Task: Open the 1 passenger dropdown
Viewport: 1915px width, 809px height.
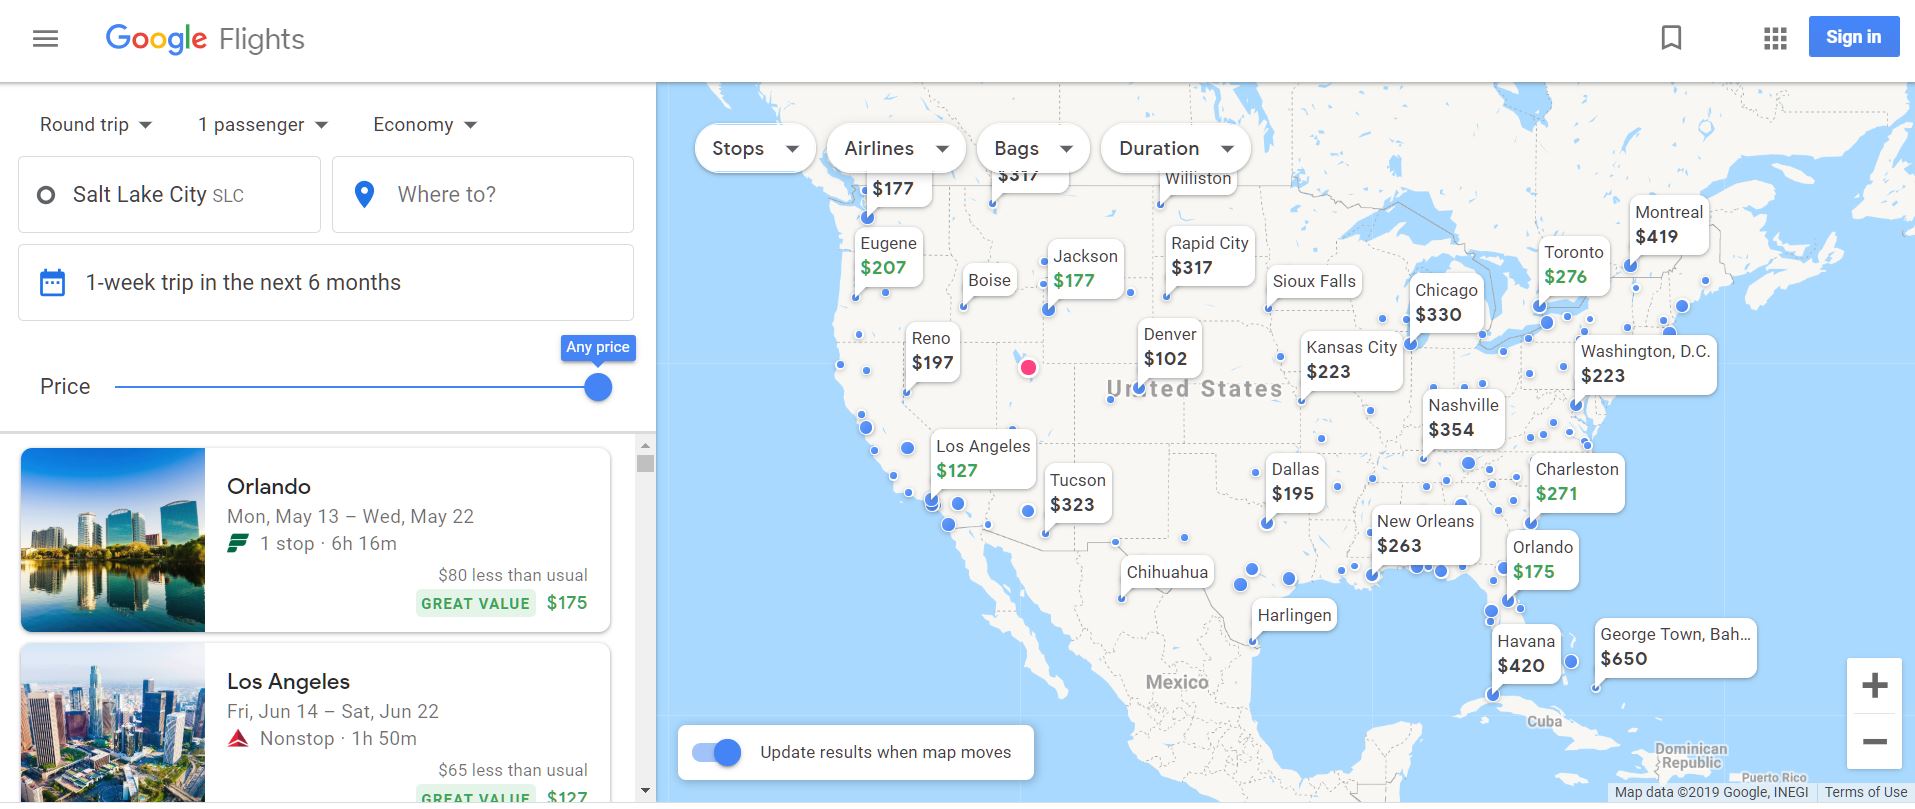Action: click(x=263, y=125)
